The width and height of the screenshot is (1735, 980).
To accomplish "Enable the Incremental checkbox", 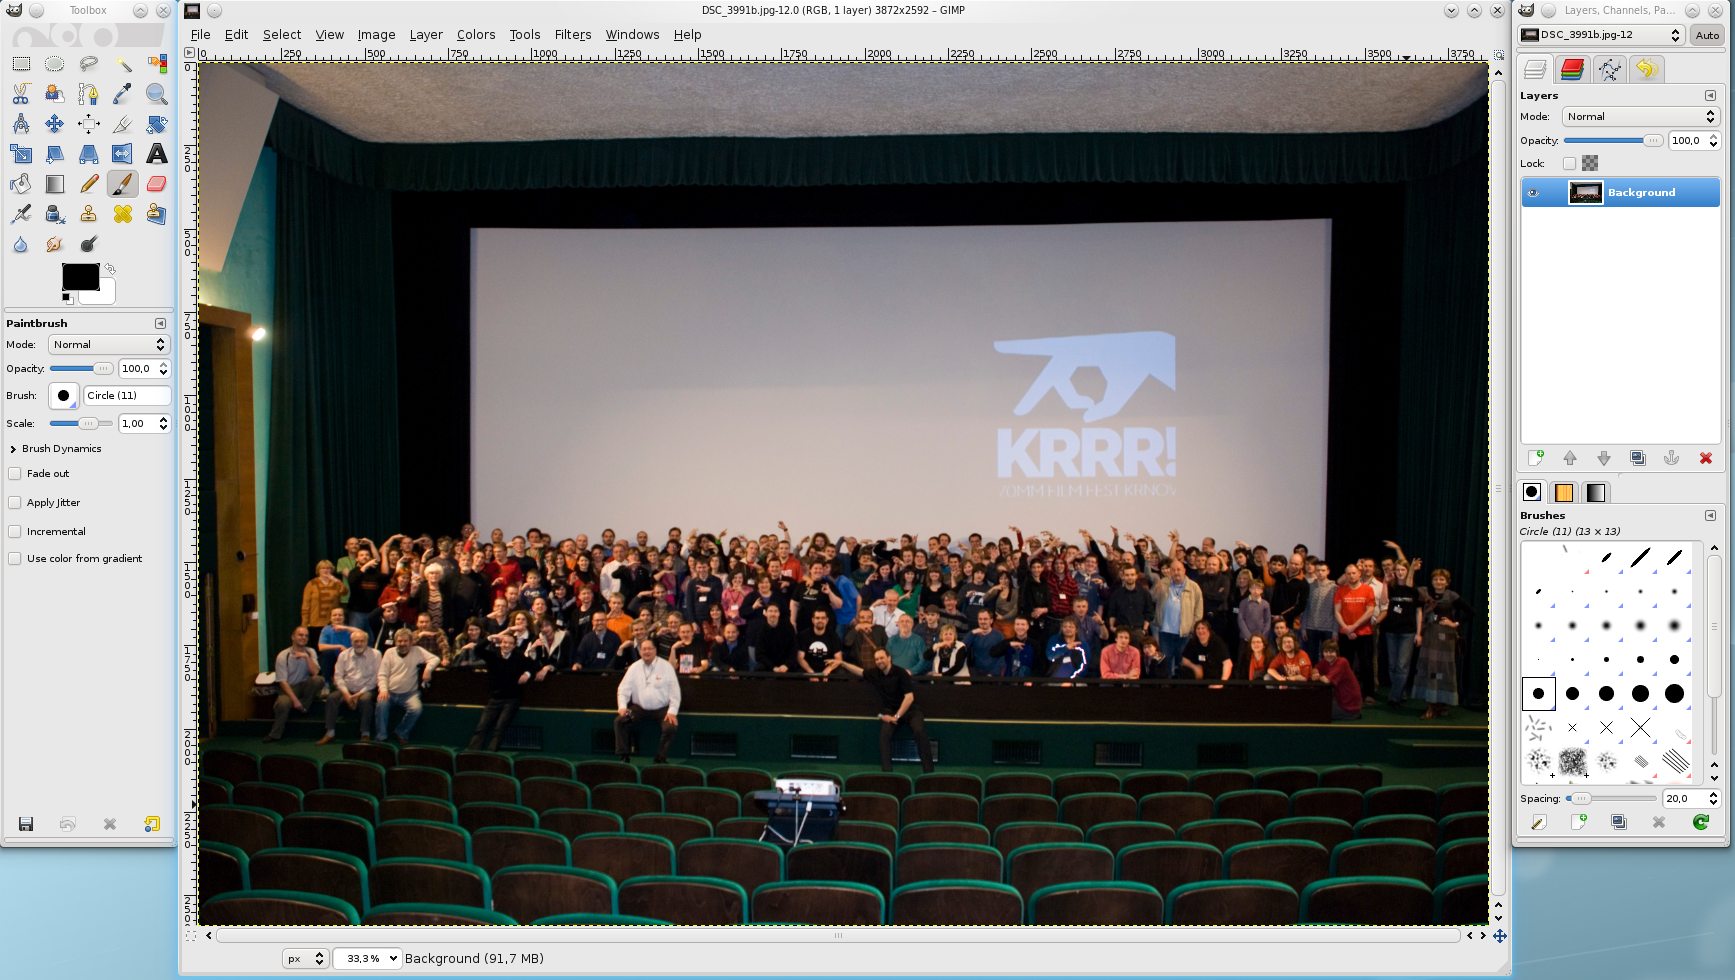I will click(x=15, y=532).
